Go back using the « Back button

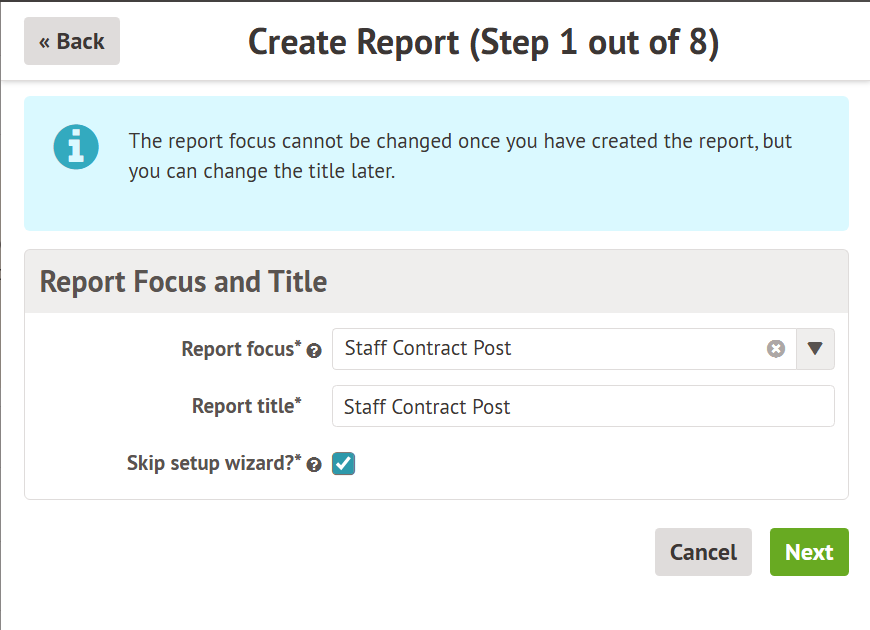tap(72, 41)
